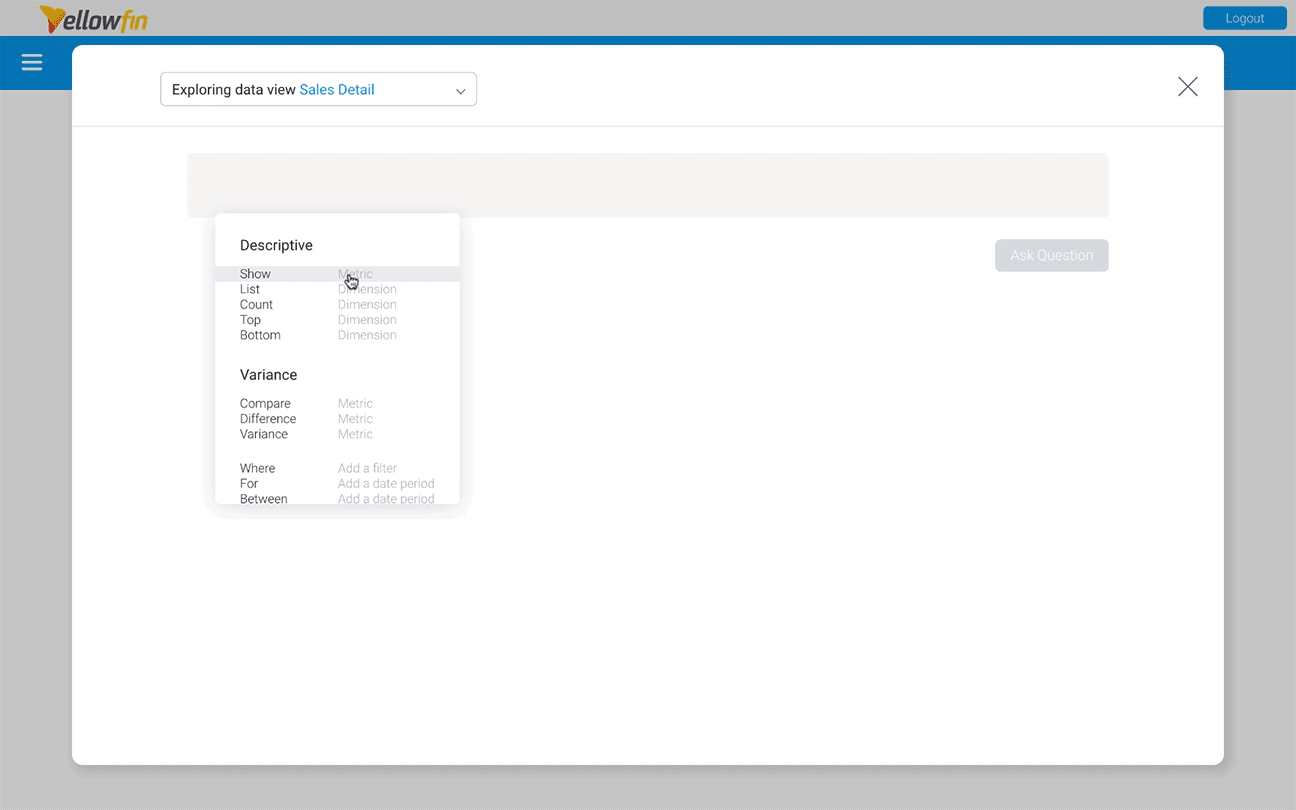The width and height of the screenshot is (1296, 810).
Task: Select For to add date period
Action: (x=249, y=484)
